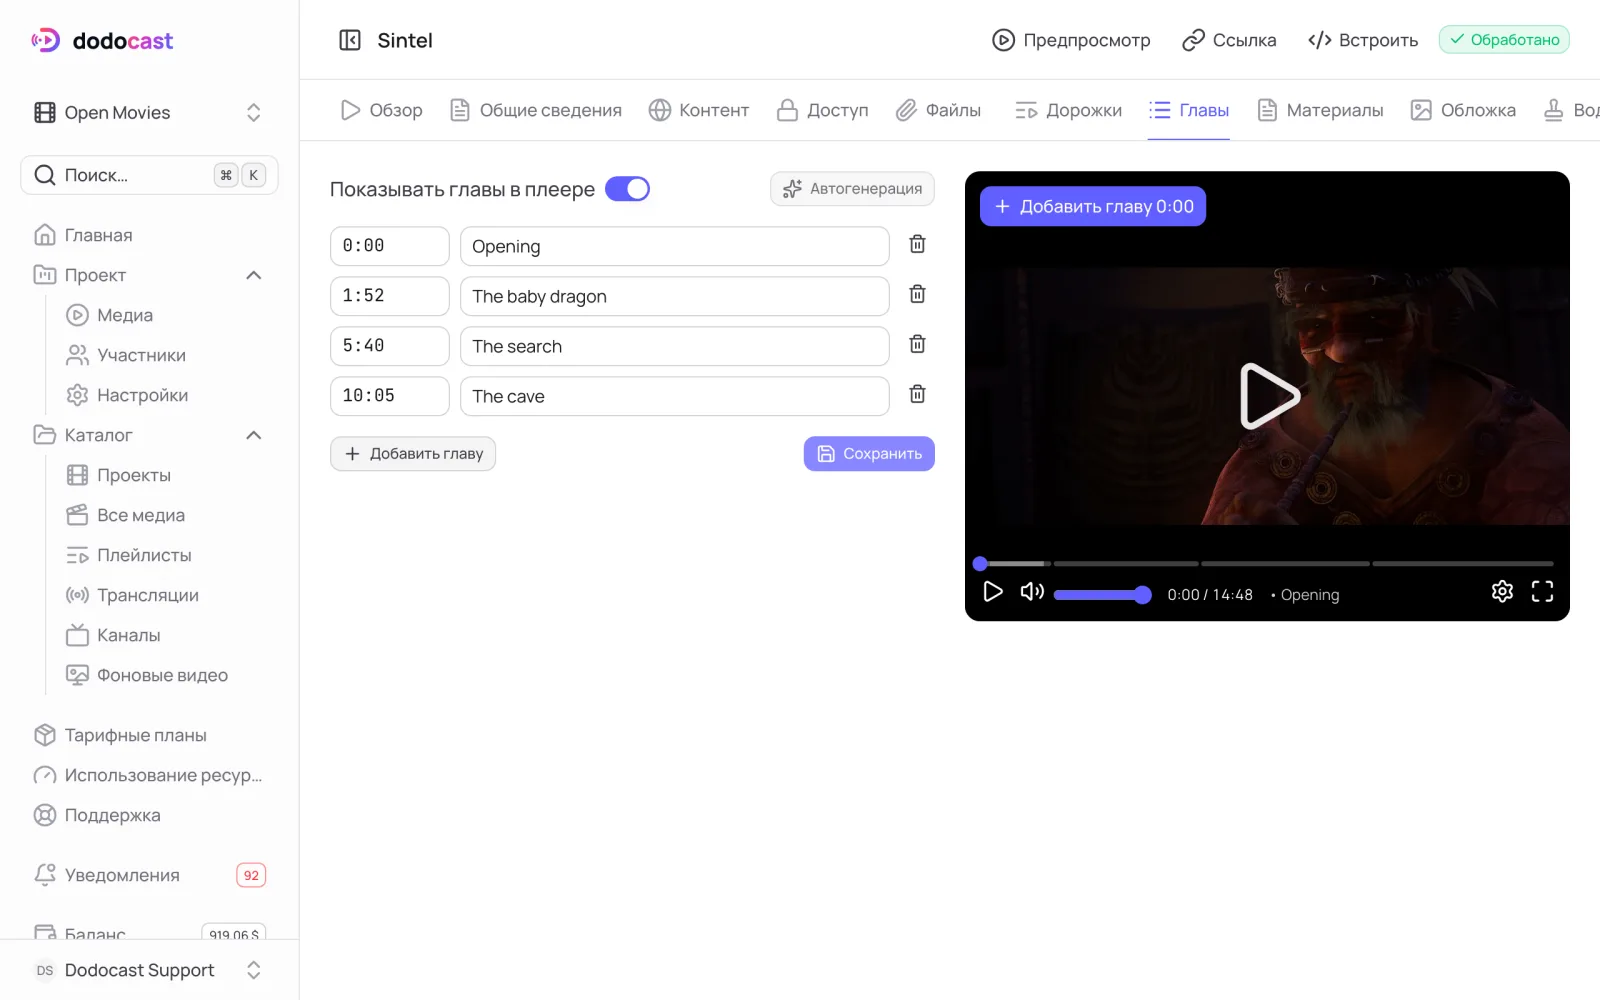Click the Сохранить button

point(869,453)
